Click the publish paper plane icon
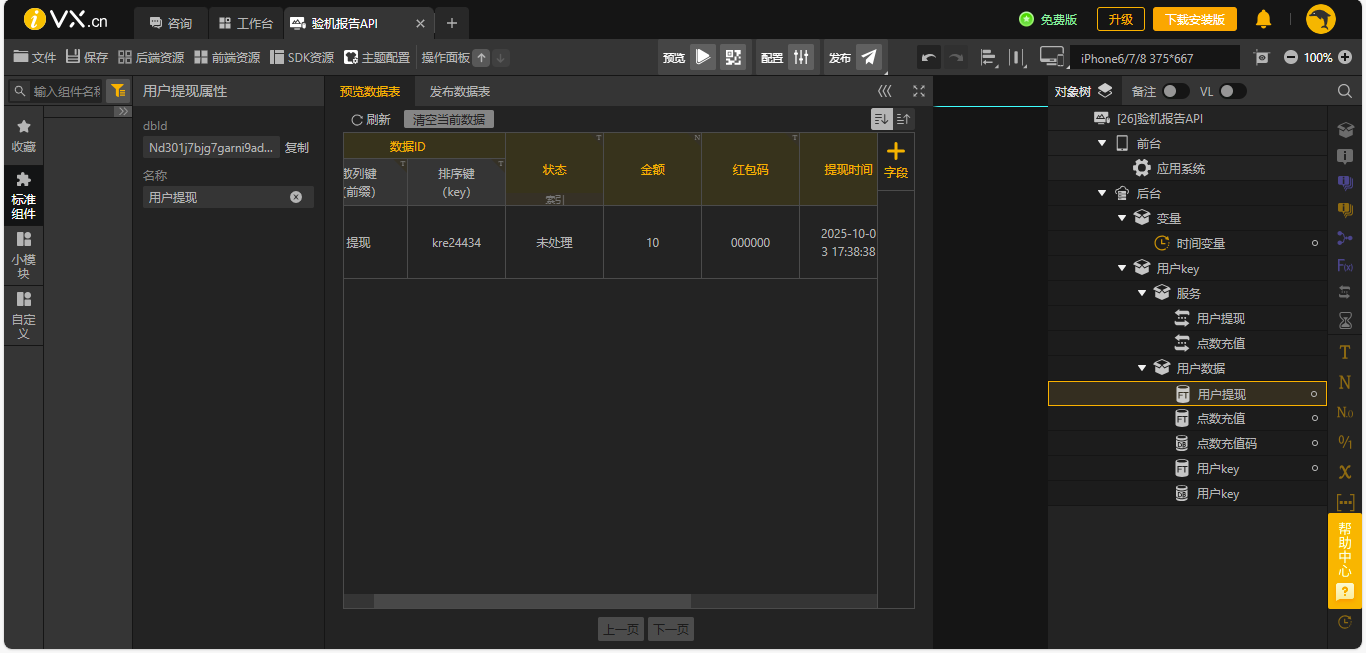This screenshot has height=653, width=1366. point(869,57)
